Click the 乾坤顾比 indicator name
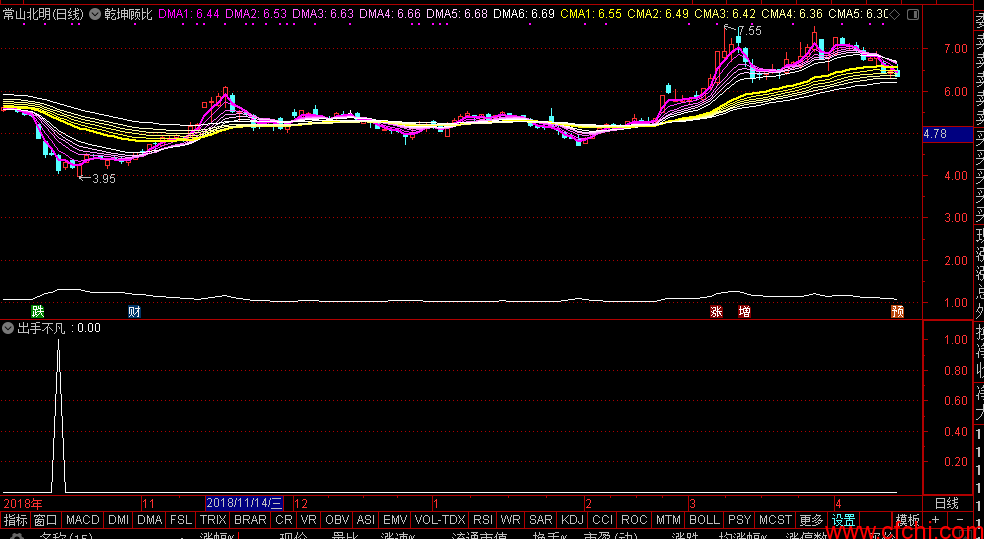Image resolution: width=984 pixels, height=539 pixels. [128, 14]
